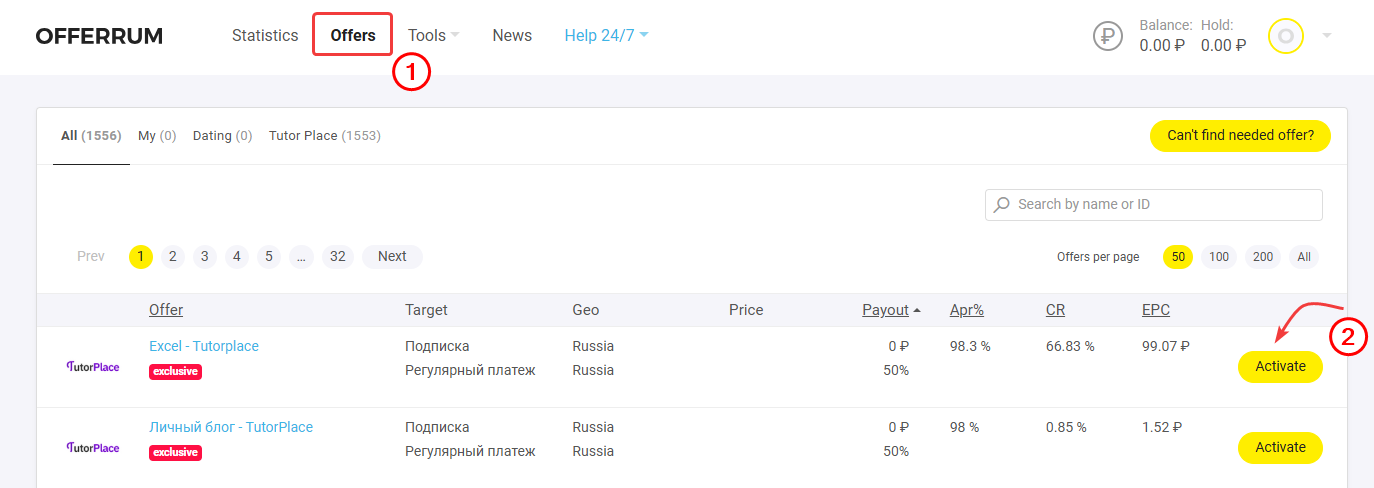Sort by EPC column header

click(x=1156, y=310)
